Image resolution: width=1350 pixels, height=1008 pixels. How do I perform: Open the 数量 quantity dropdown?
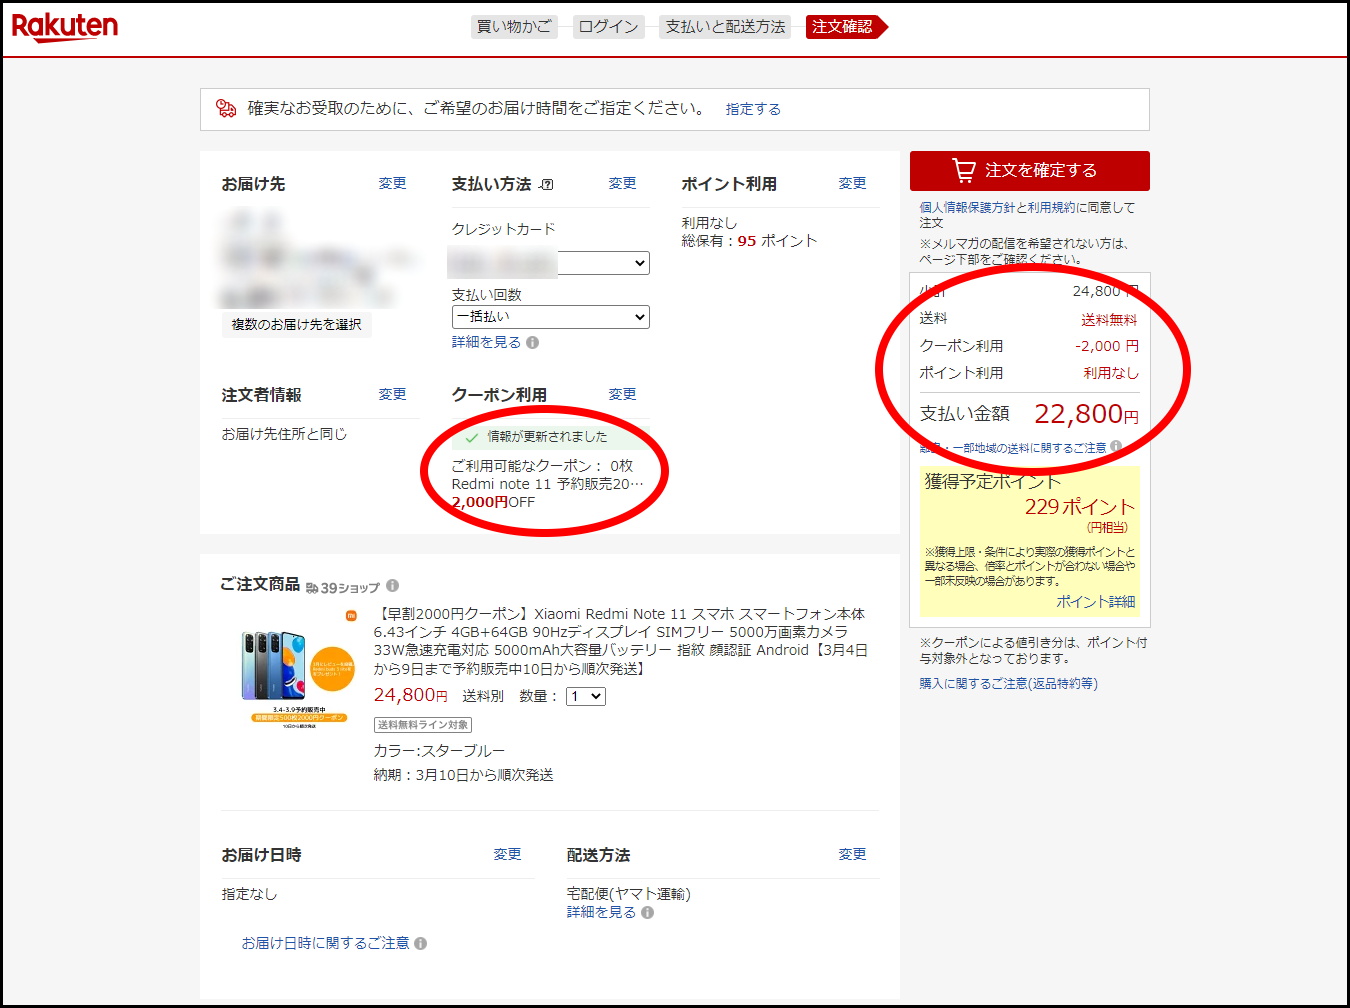(586, 696)
